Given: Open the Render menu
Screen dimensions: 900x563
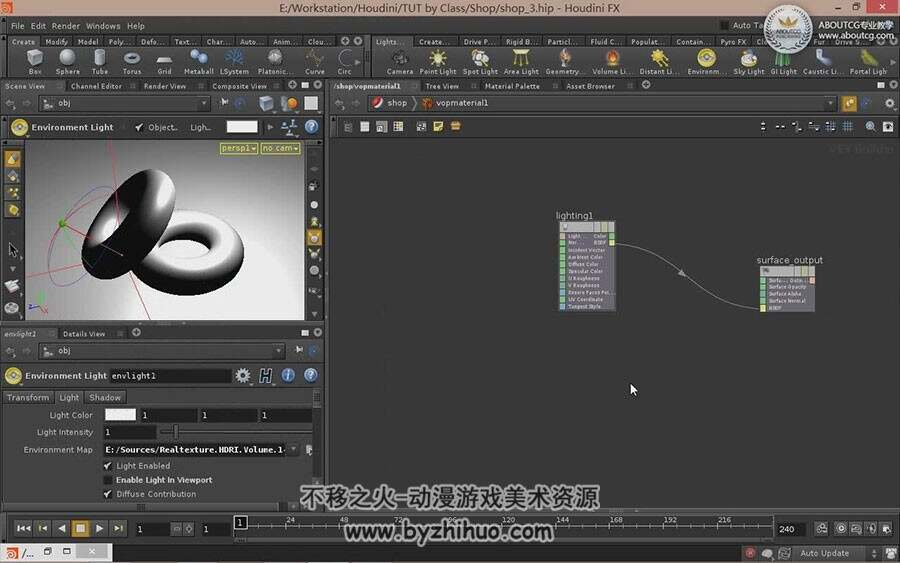Looking at the screenshot, I should 66,26.
